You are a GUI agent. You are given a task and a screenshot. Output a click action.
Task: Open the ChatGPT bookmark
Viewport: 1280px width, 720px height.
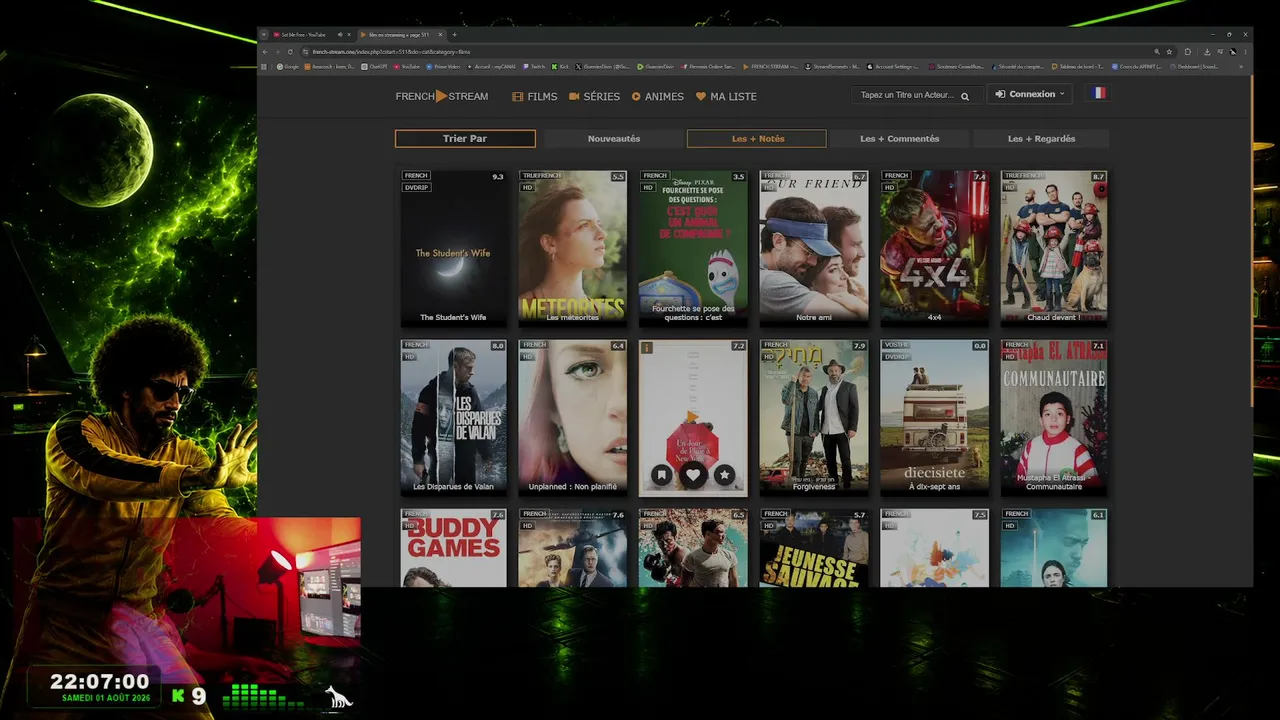[x=375, y=67]
